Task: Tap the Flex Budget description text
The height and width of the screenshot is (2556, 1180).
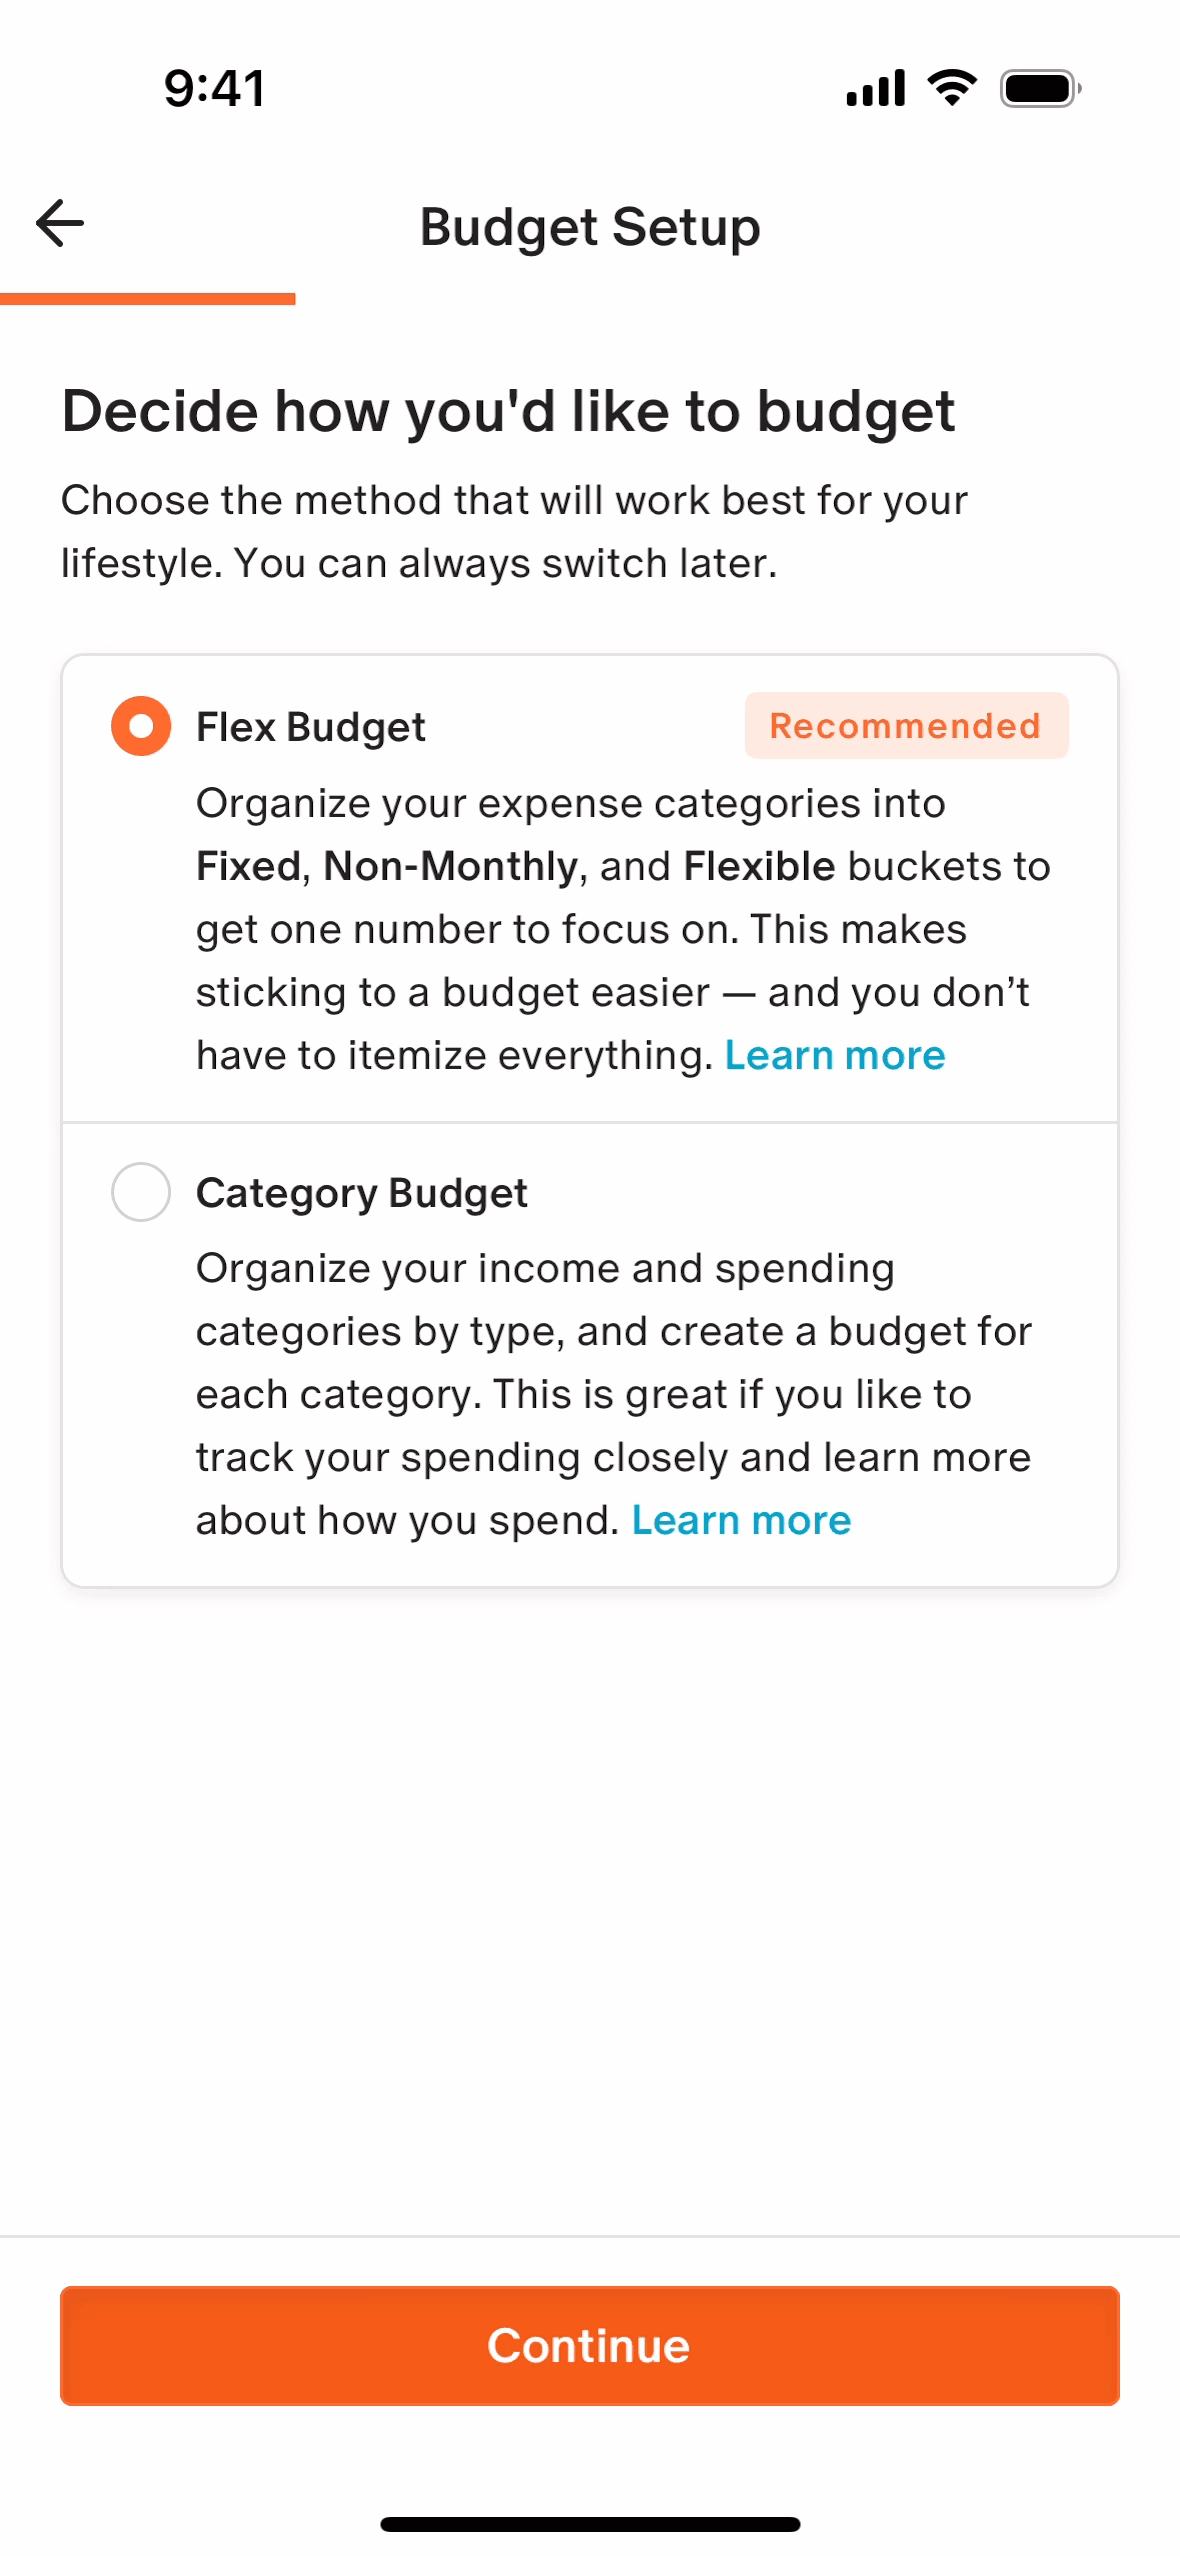Action: 600,929
